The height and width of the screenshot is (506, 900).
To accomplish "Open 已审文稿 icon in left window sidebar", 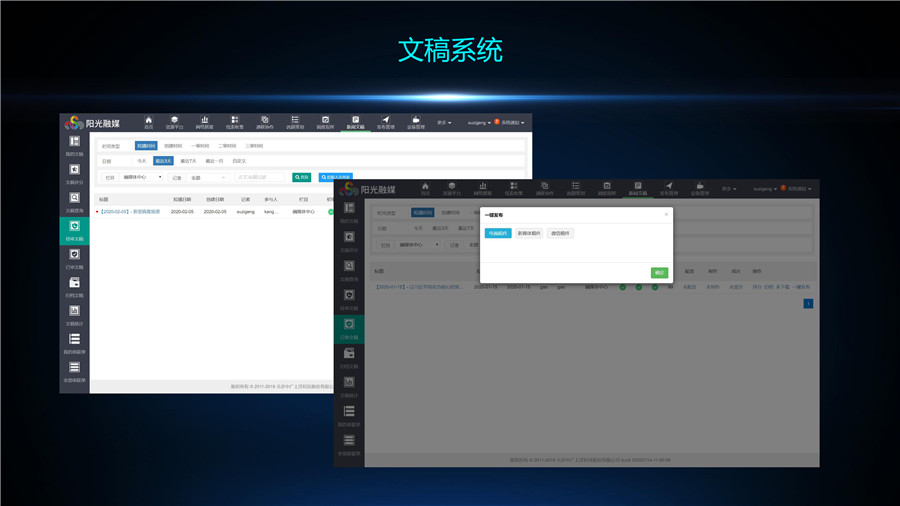I will coord(74,258).
